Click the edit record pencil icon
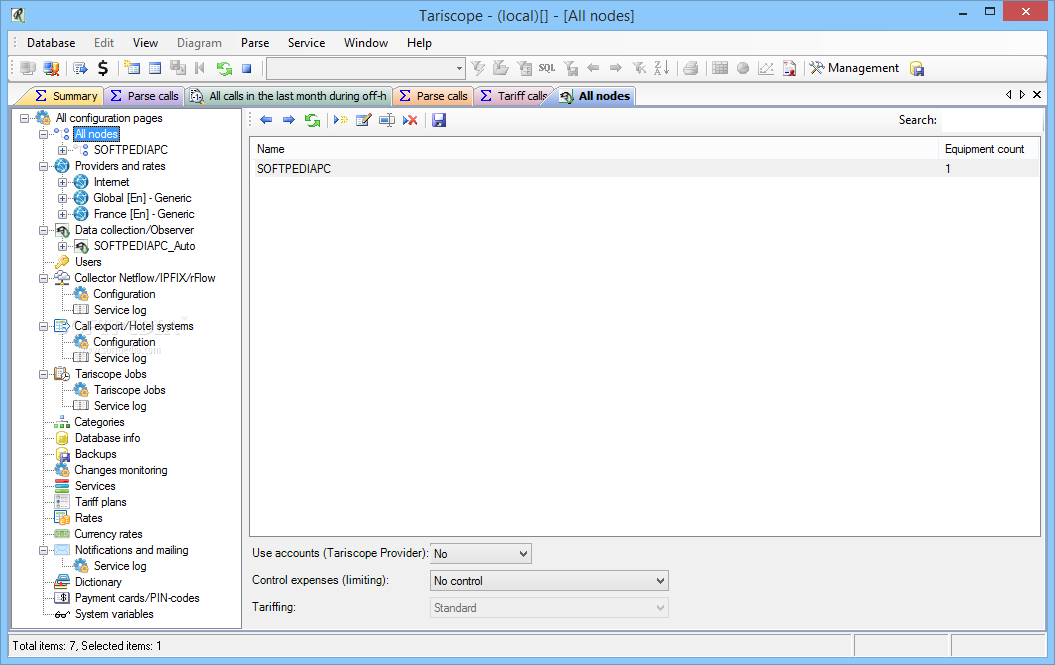The image size is (1055, 665). pos(363,120)
